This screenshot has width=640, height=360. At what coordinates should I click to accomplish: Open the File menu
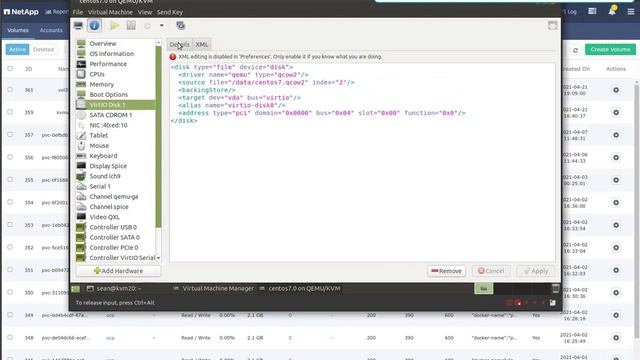coord(78,12)
